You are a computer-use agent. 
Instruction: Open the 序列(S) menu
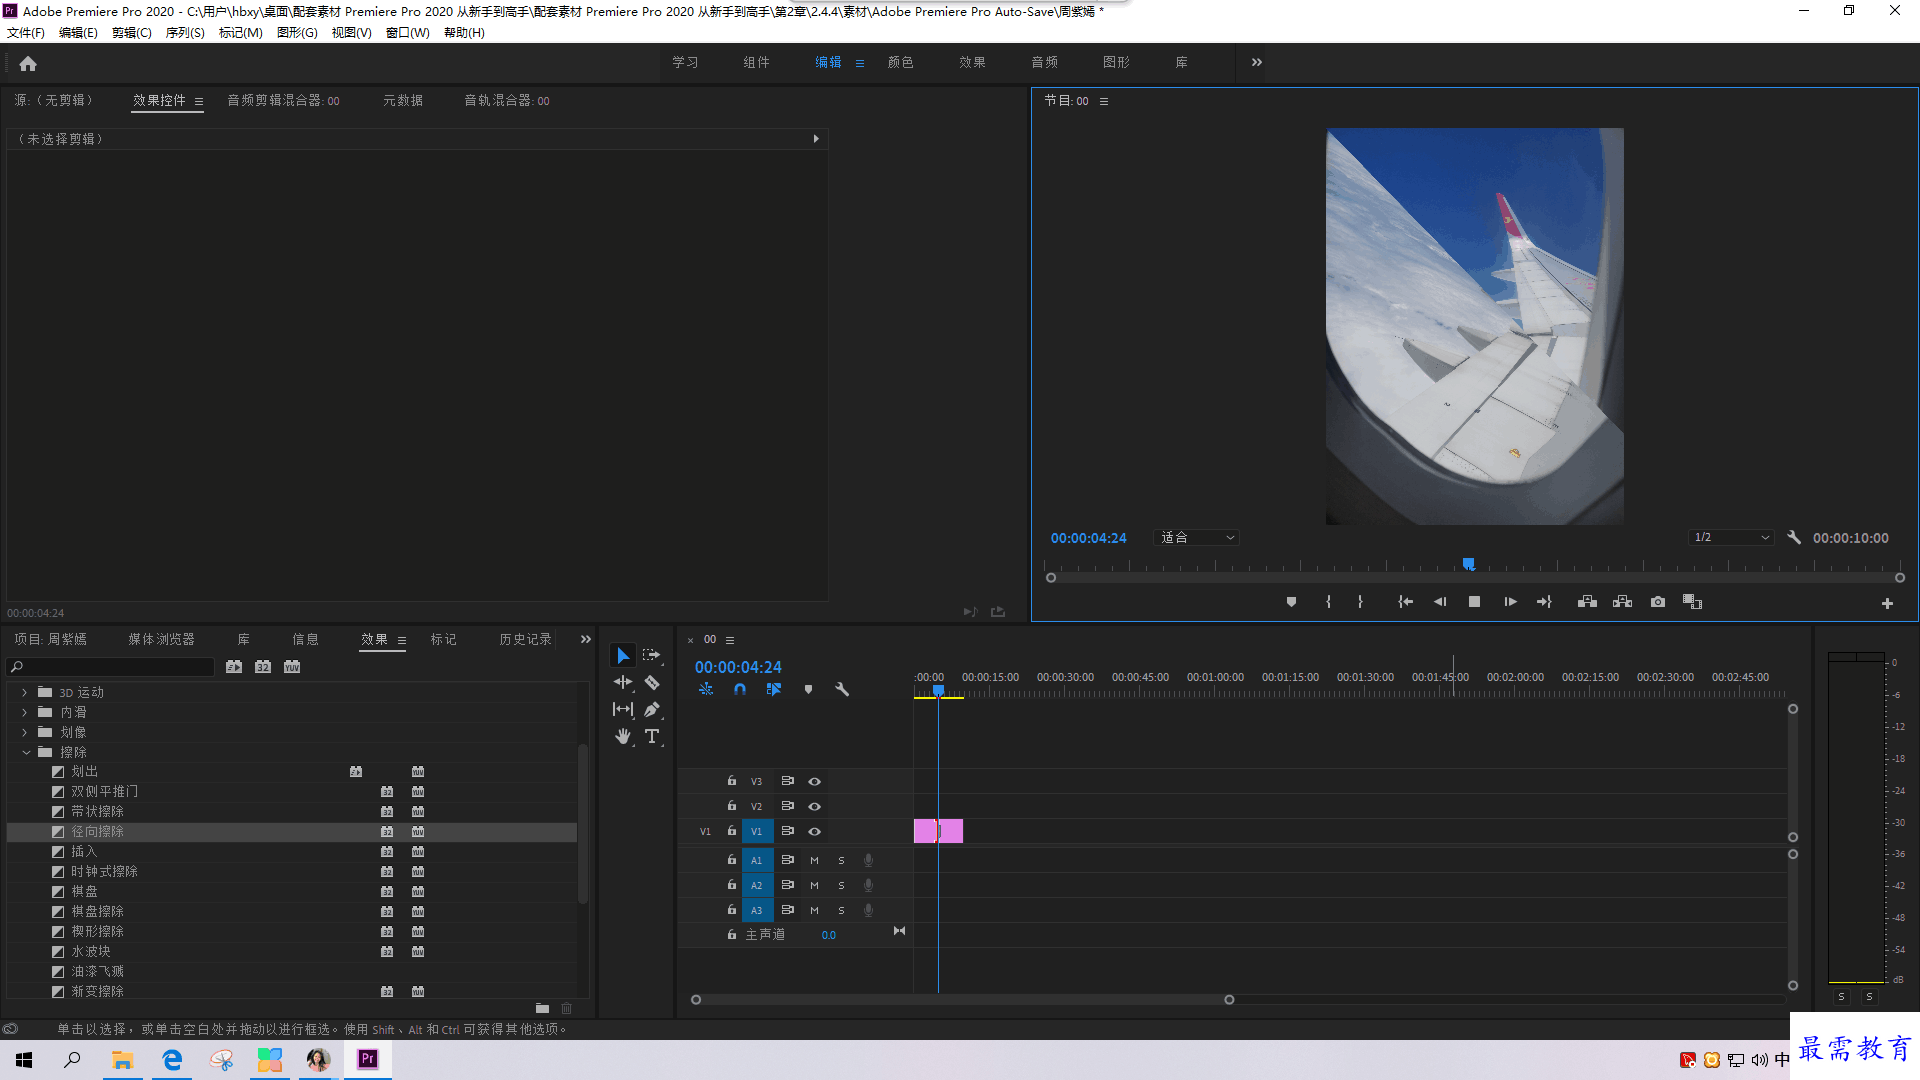coord(185,33)
